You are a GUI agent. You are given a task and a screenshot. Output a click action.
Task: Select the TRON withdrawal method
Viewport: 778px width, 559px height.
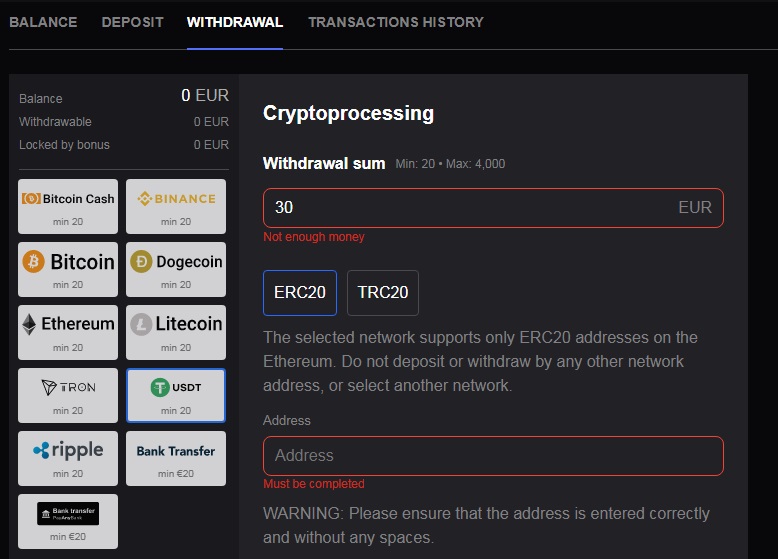click(68, 395)
